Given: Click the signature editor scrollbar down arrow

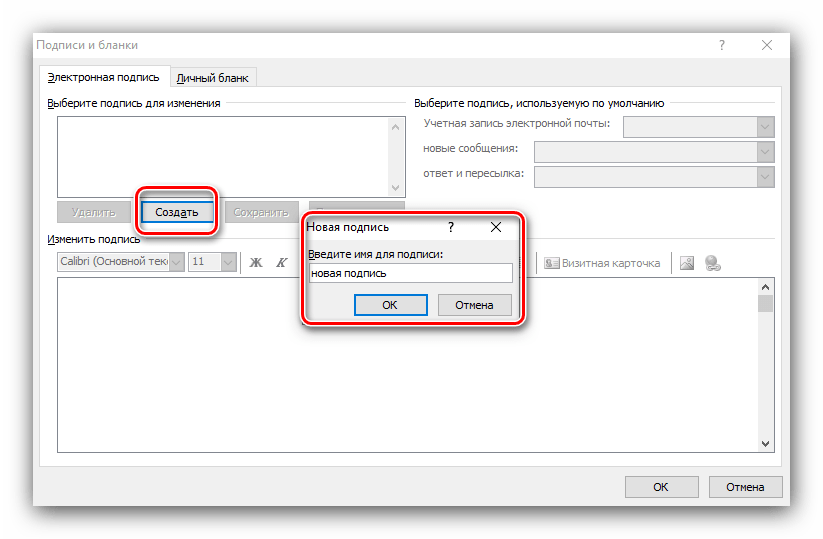Looking at the screenshot, I should coord(766,443).
